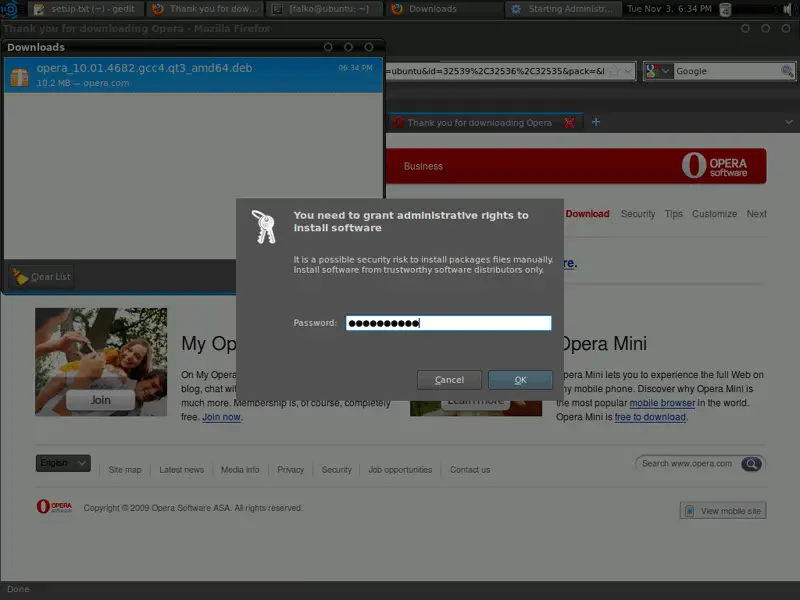Select the opera .deb package icon in Downloads
This screenshot has height=600, width=800.
pos(19,77)
